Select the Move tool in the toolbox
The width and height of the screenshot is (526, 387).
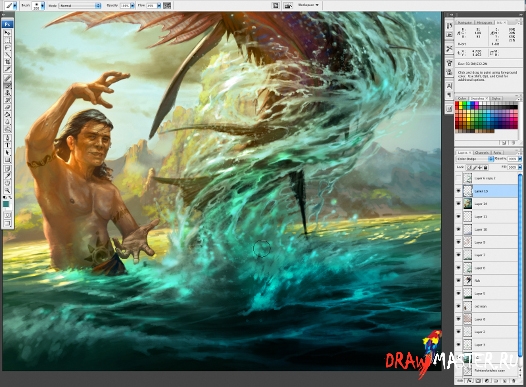[7, 33]
